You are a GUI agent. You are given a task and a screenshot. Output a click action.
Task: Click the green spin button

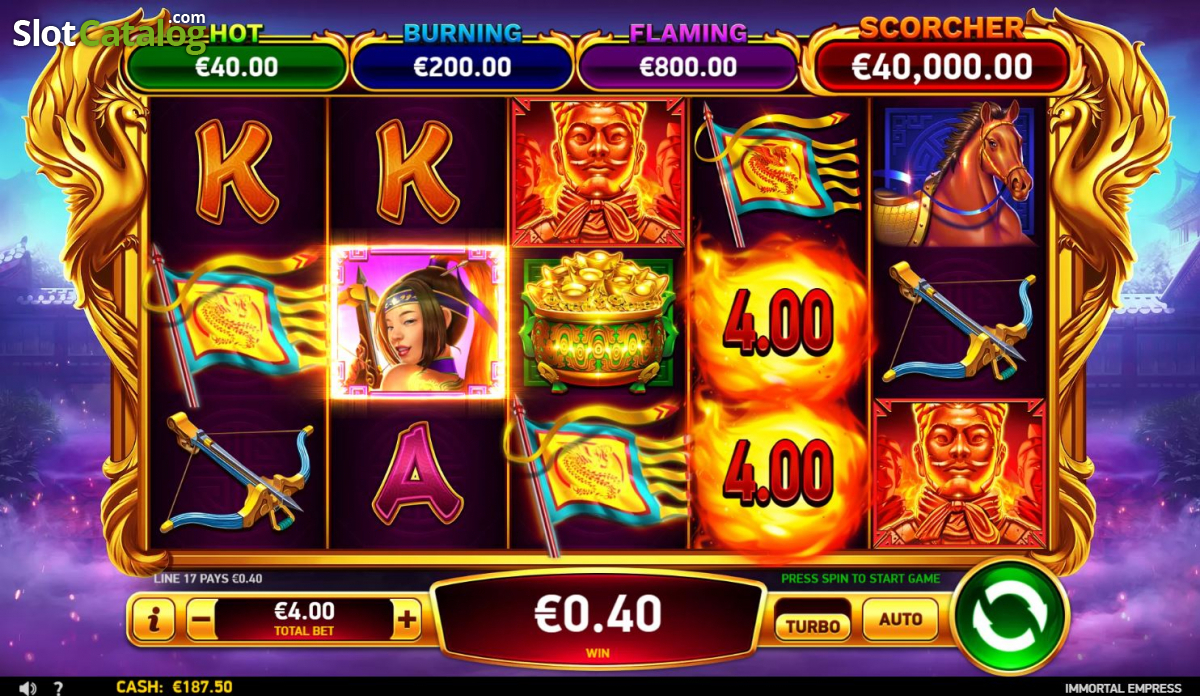coord(1010,618)
